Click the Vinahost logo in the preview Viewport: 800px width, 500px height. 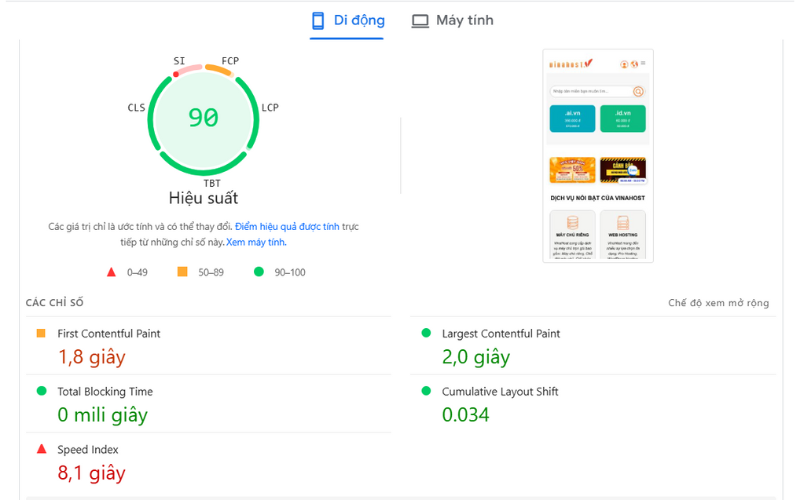pyautogui.click(x=570, y=64)
